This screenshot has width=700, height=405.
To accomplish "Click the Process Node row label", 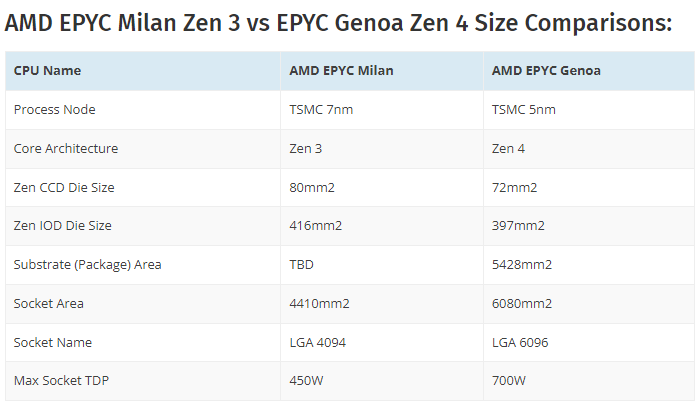I will pyautogui.click(x=54, y=109).
